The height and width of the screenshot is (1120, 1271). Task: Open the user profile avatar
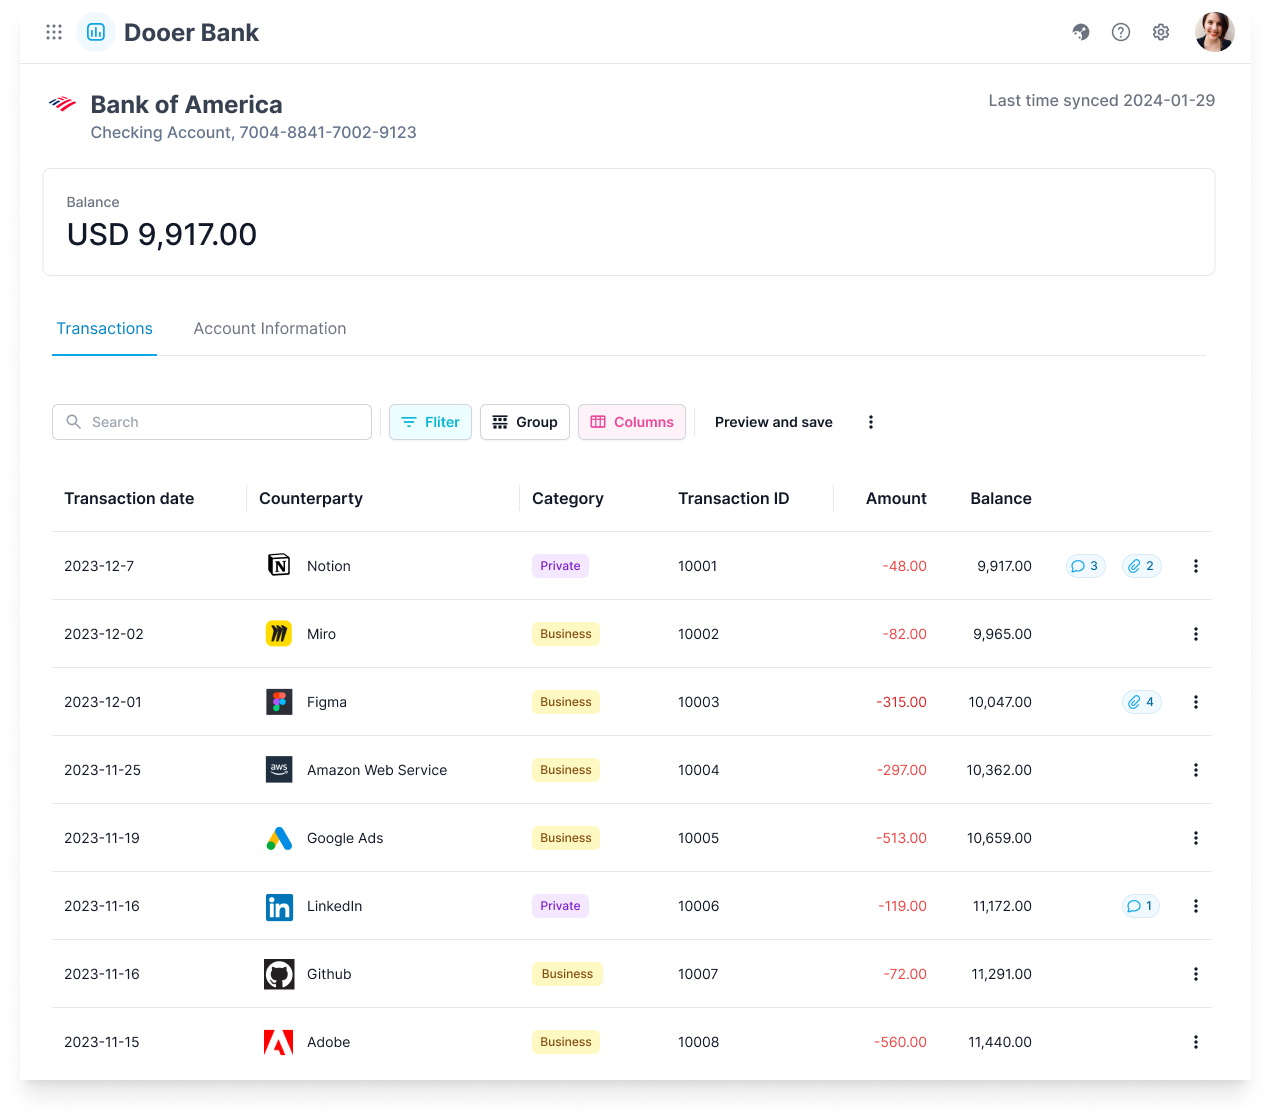1215,32
